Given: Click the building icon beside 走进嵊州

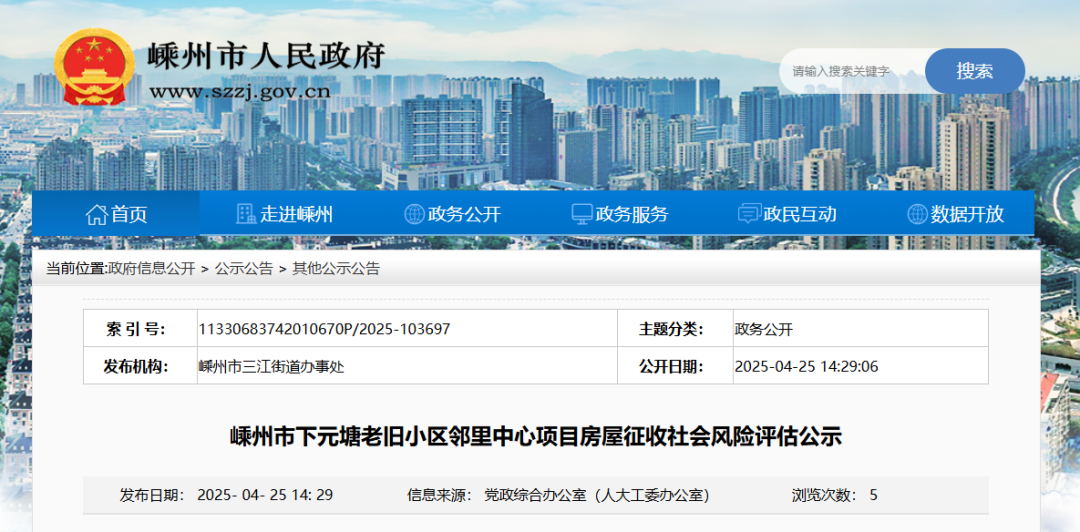Looking at the screenshot, I should [245, 214].
